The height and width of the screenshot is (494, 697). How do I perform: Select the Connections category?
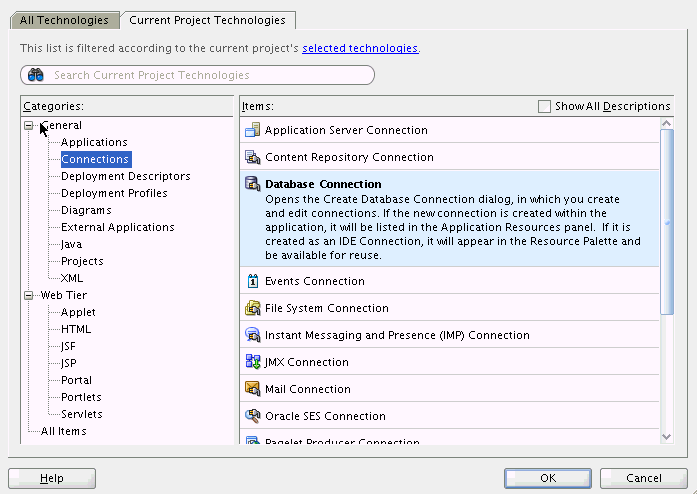[95, 159]
